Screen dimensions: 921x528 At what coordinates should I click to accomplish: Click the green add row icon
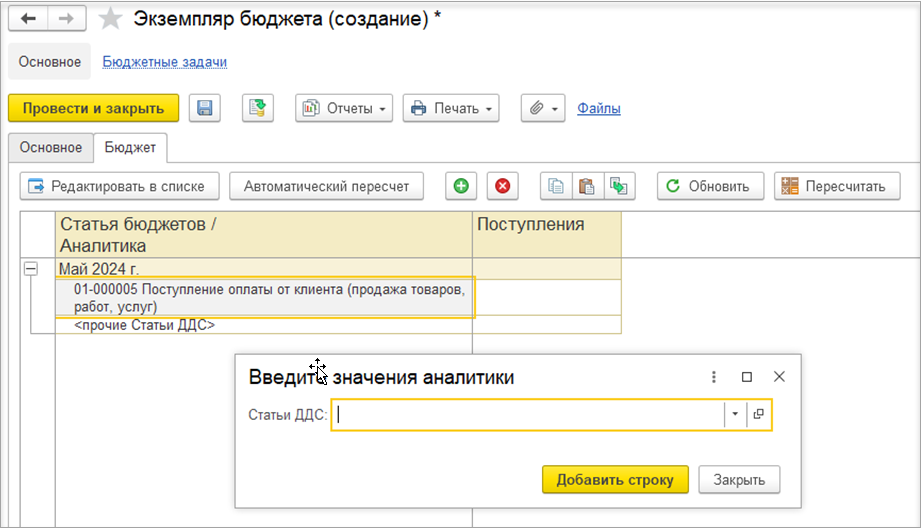460,186
